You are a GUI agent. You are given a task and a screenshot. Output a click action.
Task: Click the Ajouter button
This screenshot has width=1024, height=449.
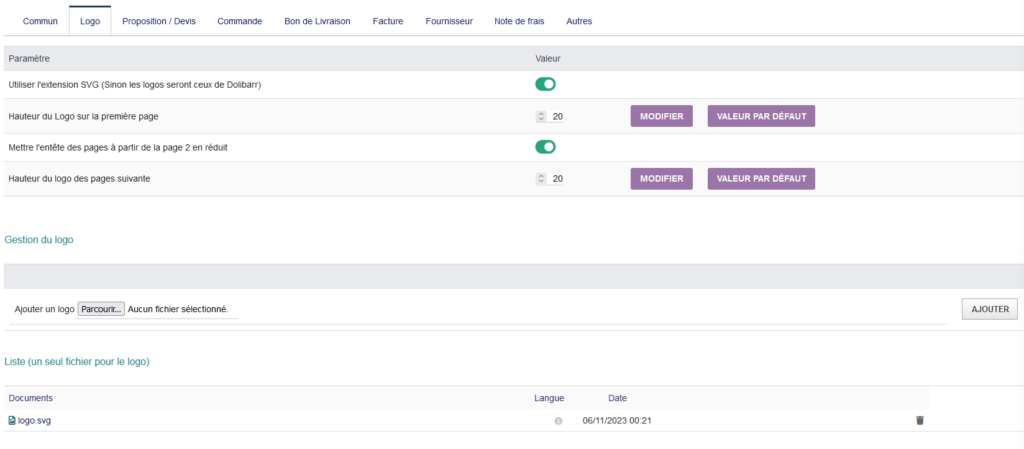click(x=989, y=309)
